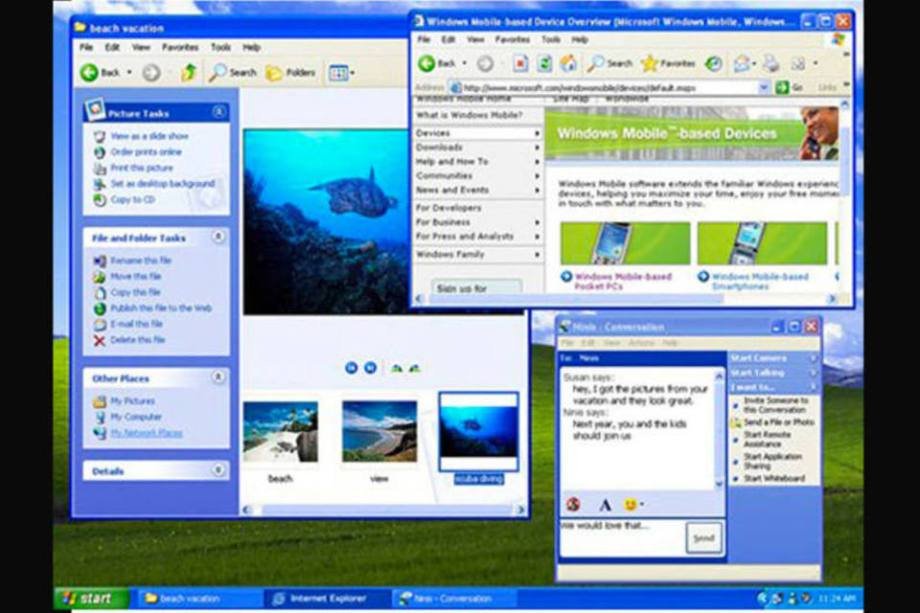Collapse the Picture Tasks panel
Image resolution: width=920 pixels, height=613 pixels.
click(x=218, y=111)
